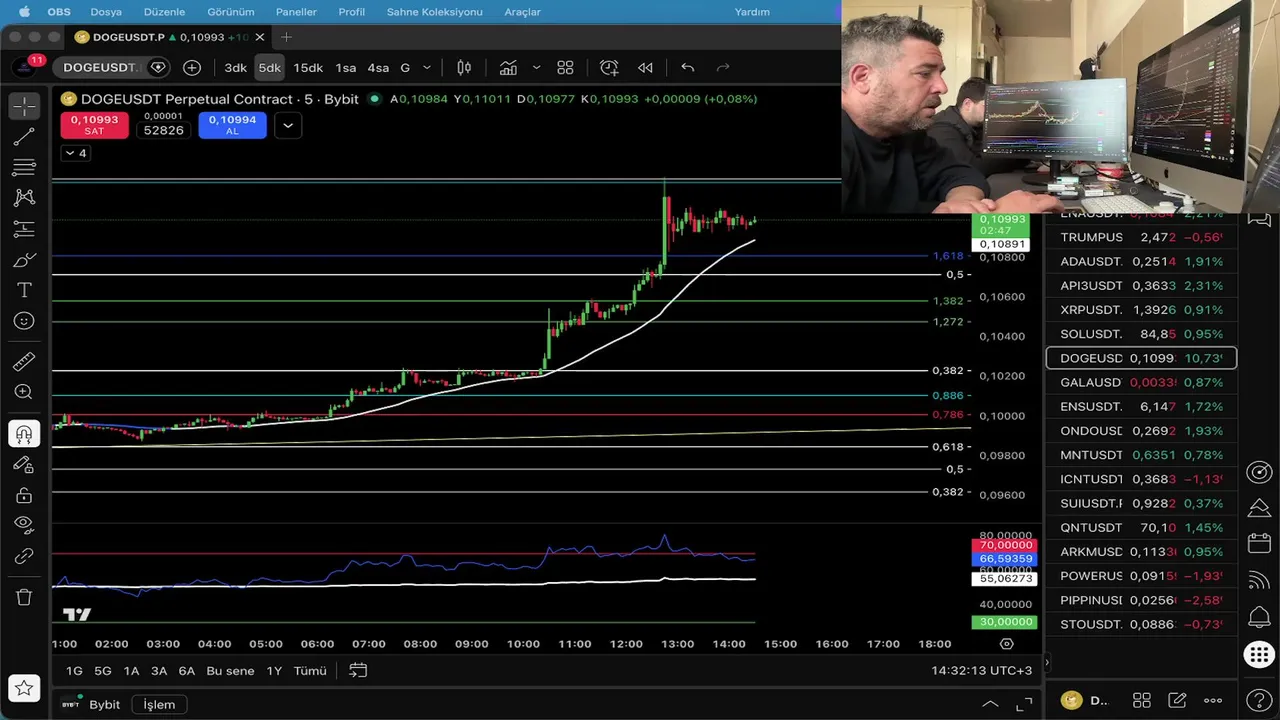Collapse the 4 indicators legend

76,153
